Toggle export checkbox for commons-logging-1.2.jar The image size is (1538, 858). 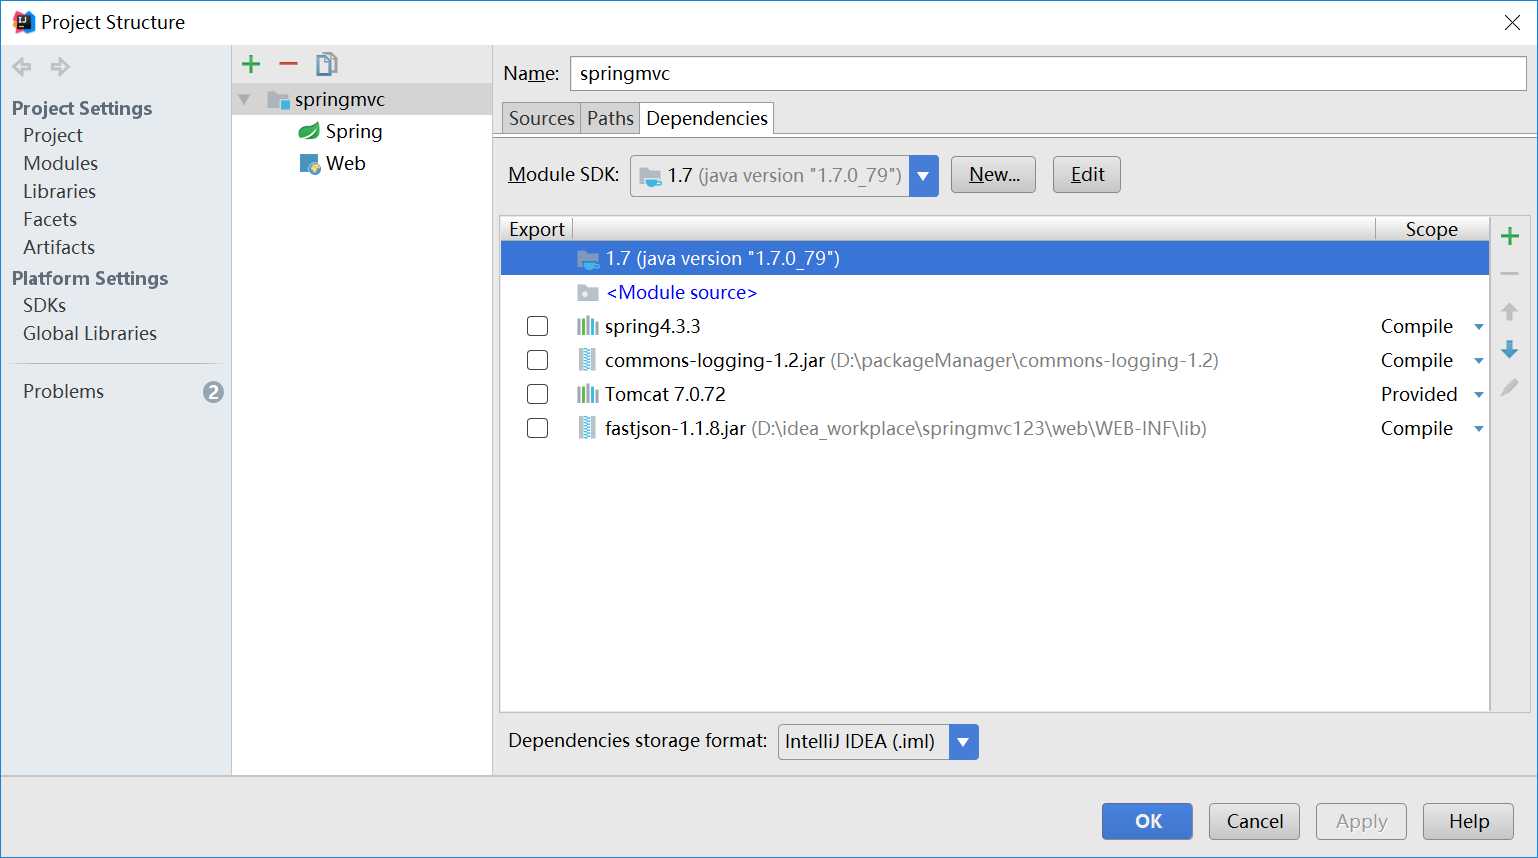(x=537, y=360)
